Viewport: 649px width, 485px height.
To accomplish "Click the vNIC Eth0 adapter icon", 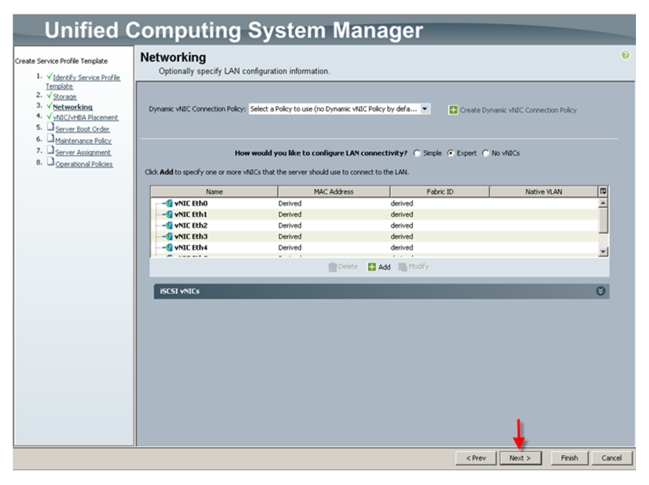I will click(169, 203).
